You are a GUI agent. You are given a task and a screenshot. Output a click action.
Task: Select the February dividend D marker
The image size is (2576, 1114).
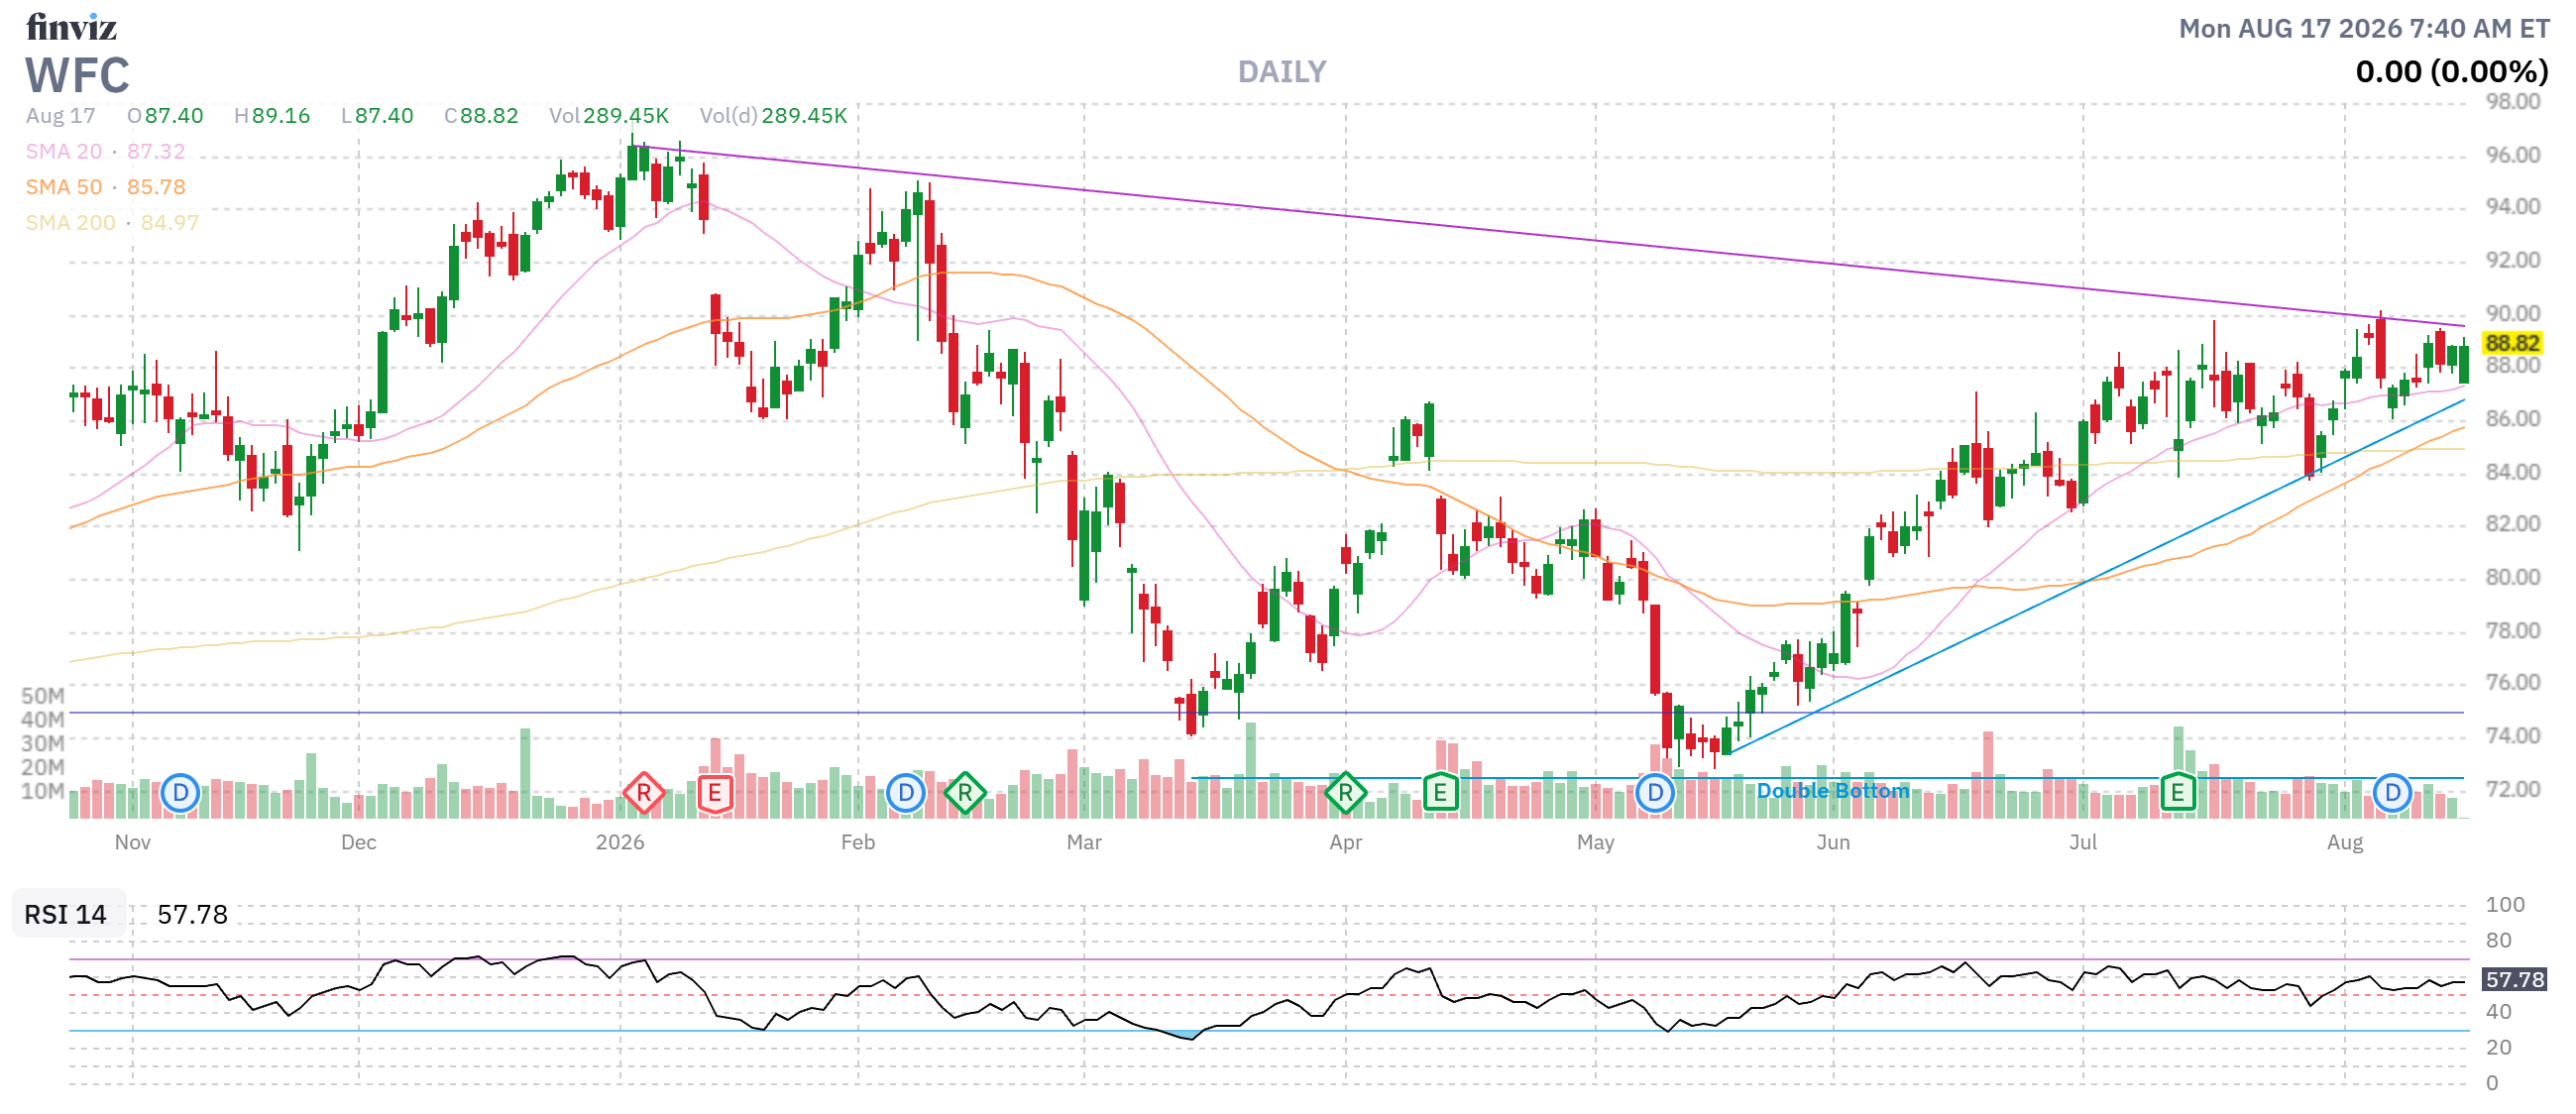(905, 793)
